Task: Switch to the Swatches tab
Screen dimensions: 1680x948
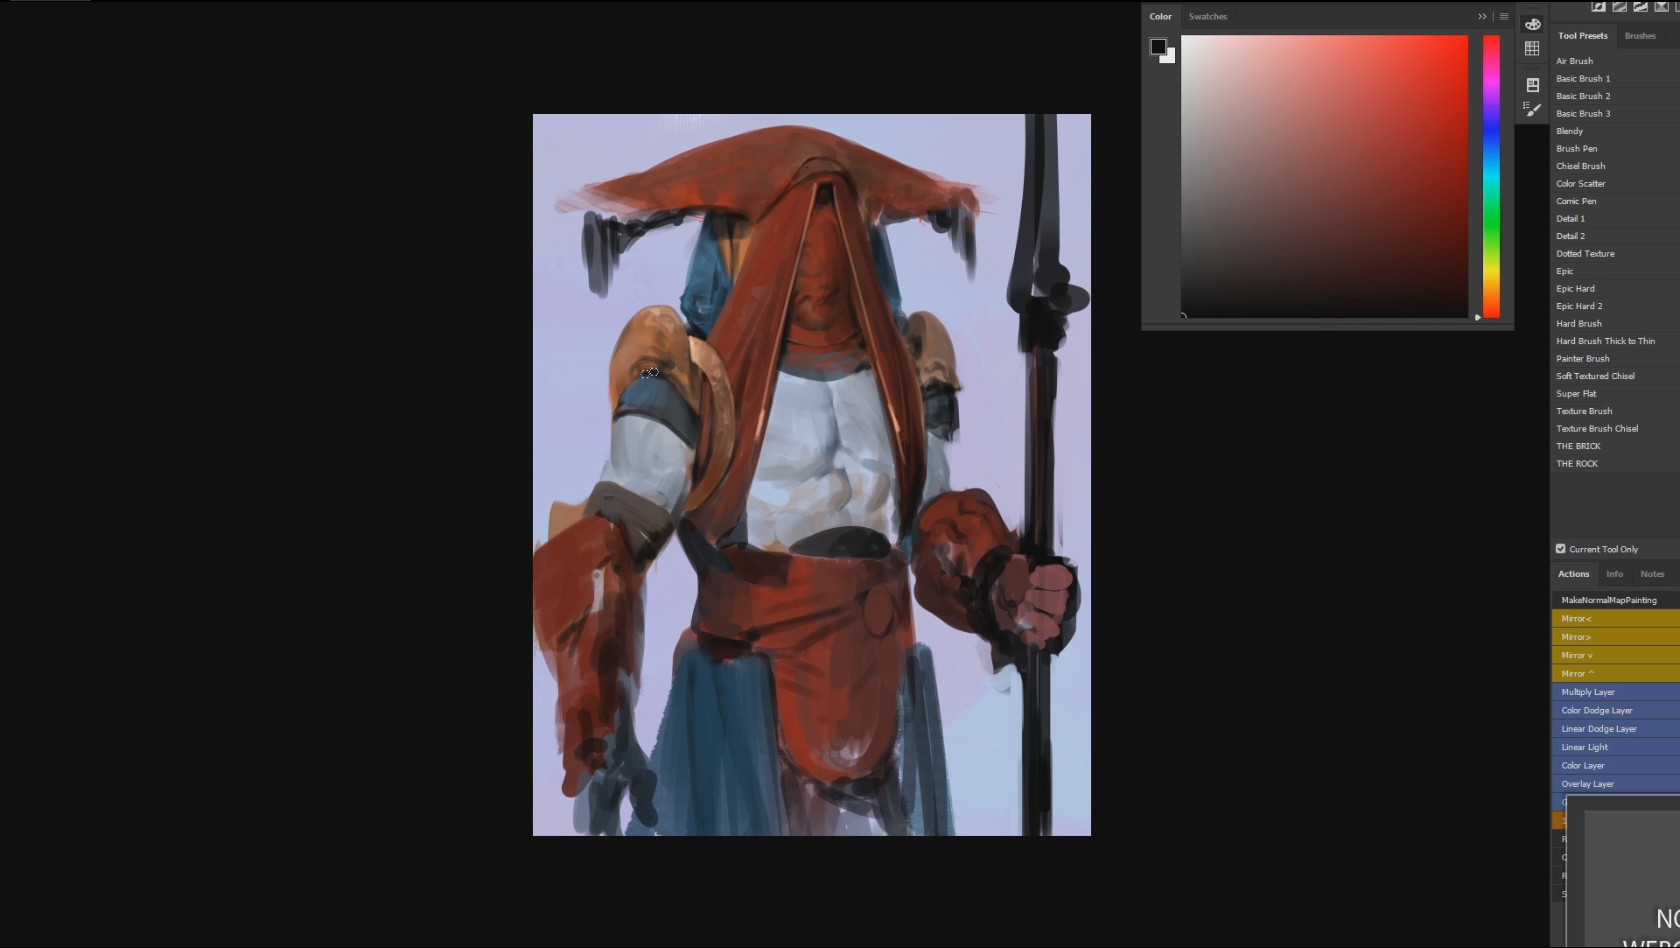Action: [x=1208, y=16]
